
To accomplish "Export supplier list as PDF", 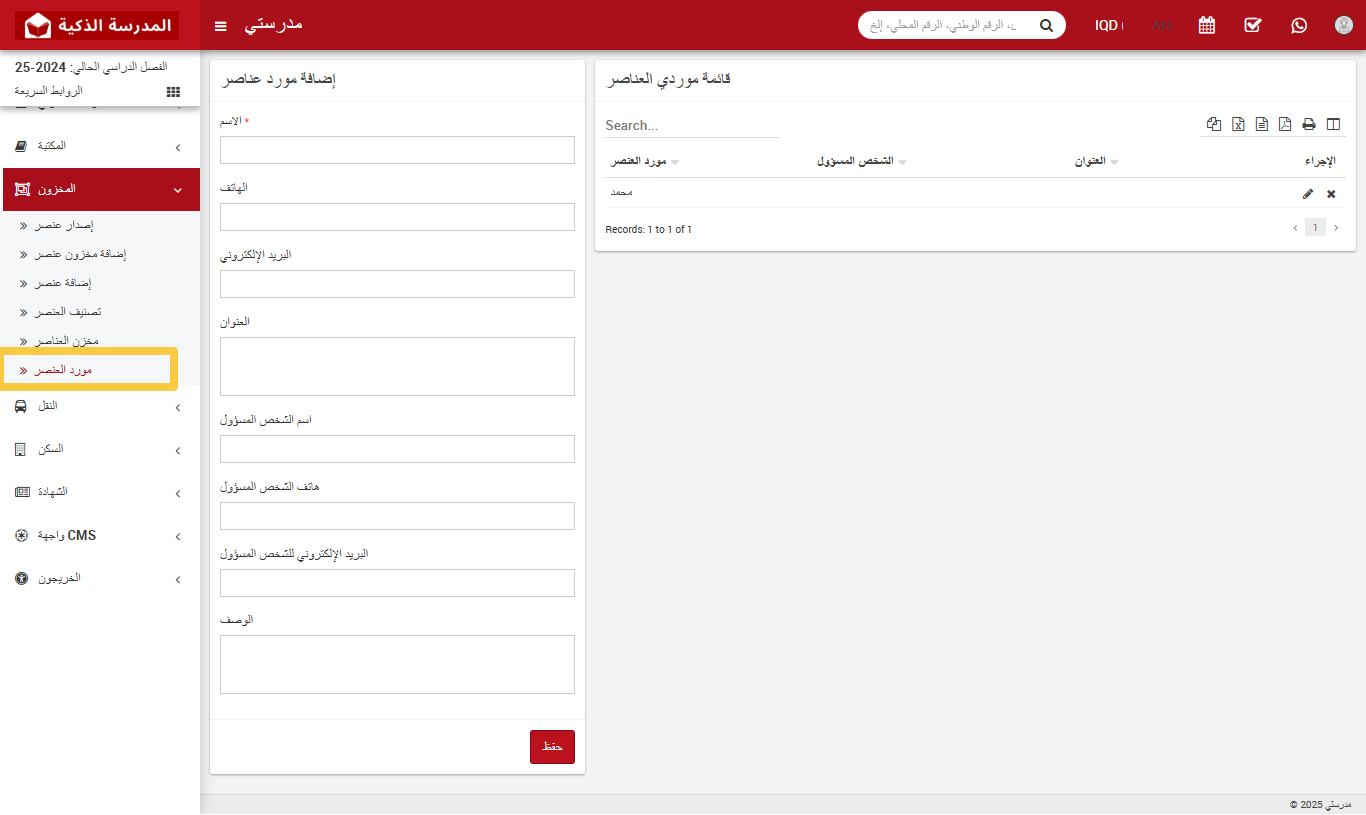I will pos(1285,123).
